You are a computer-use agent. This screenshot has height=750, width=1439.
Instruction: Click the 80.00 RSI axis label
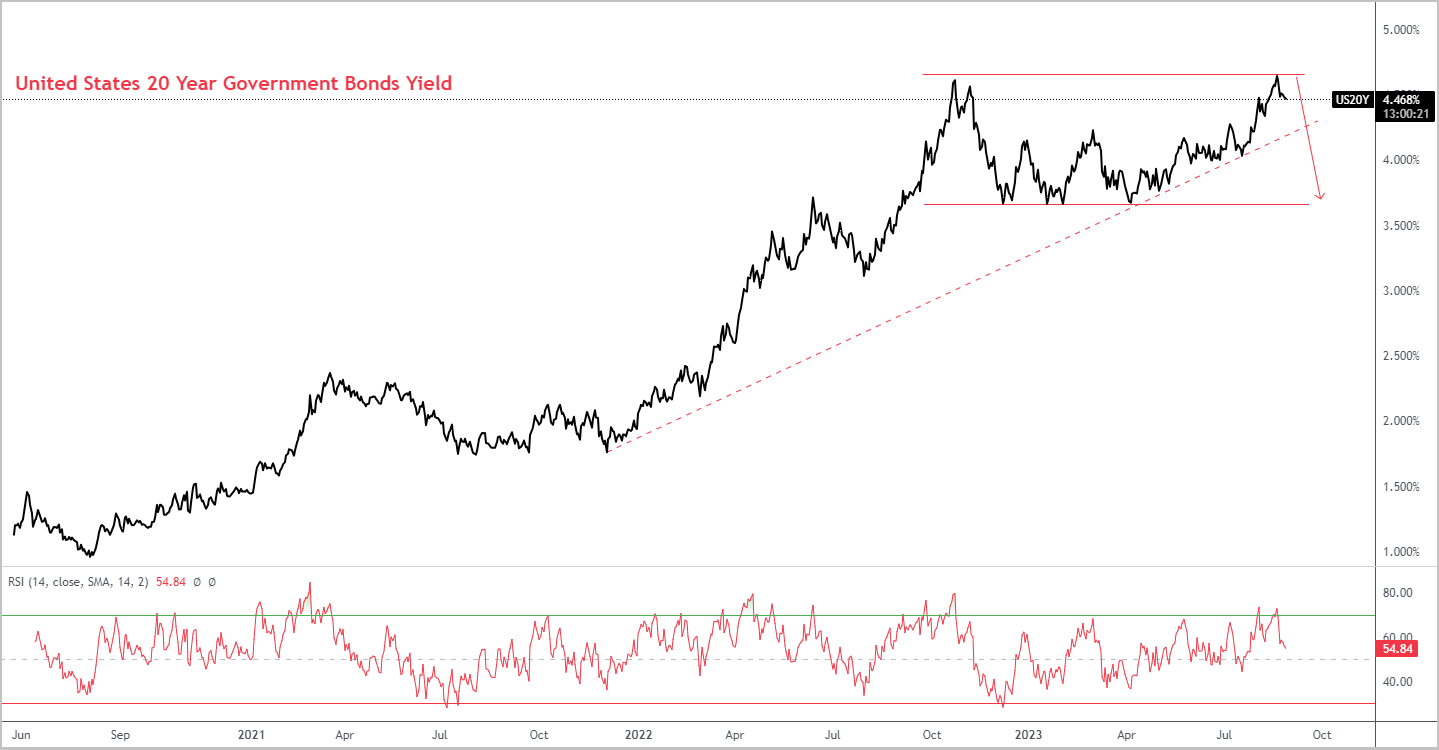[1397, 593]
